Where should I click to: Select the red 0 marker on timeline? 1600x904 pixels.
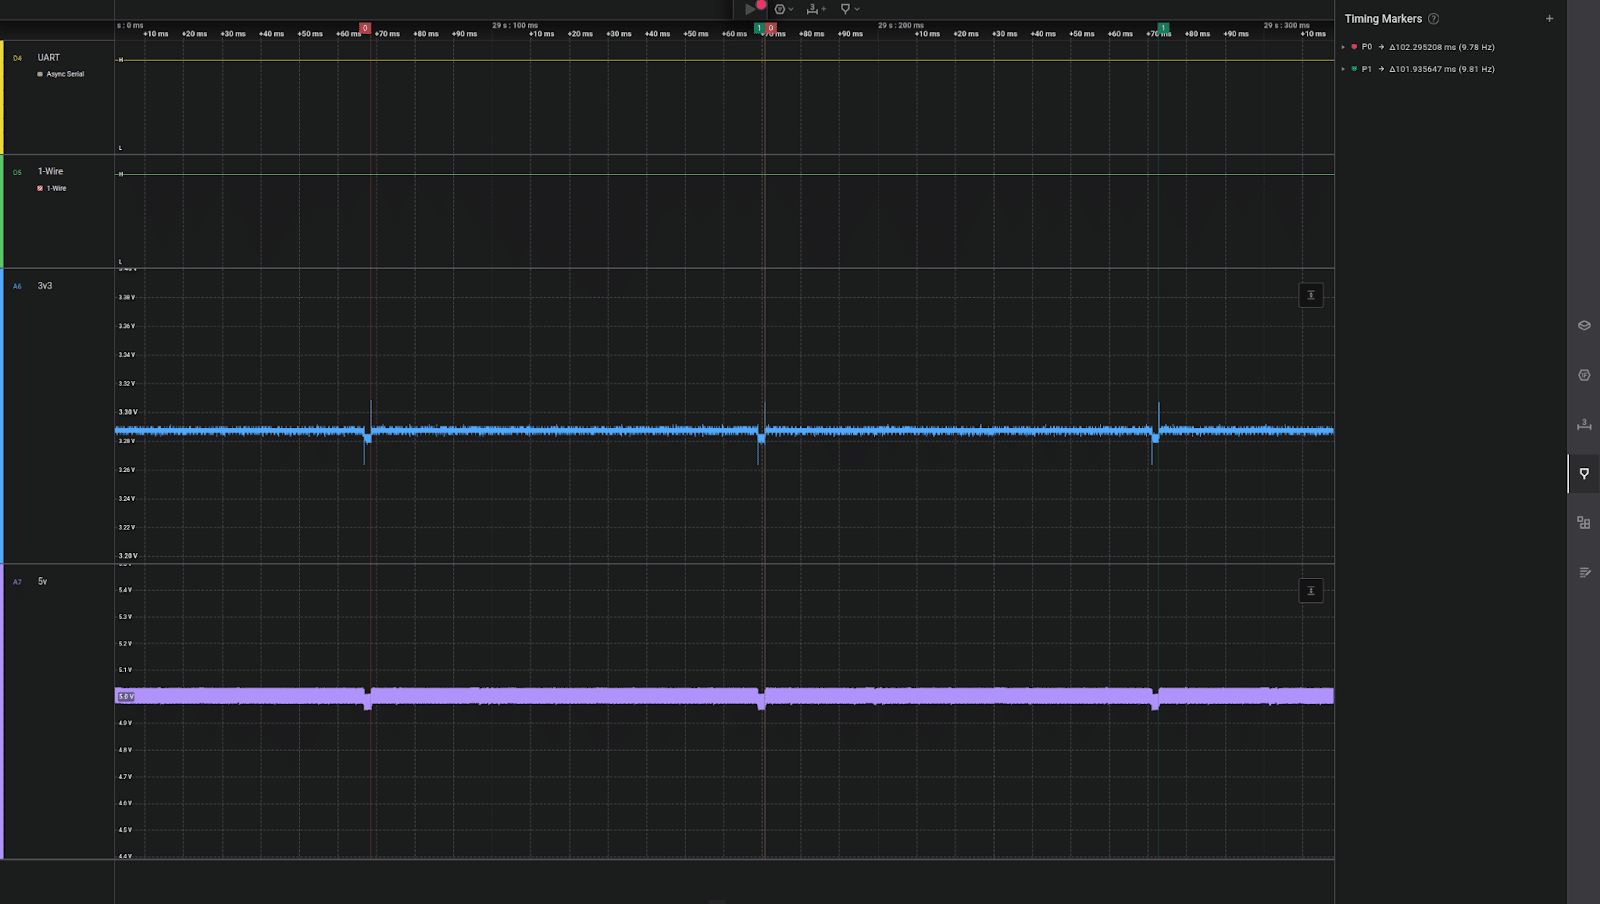(x=365, y=28)
